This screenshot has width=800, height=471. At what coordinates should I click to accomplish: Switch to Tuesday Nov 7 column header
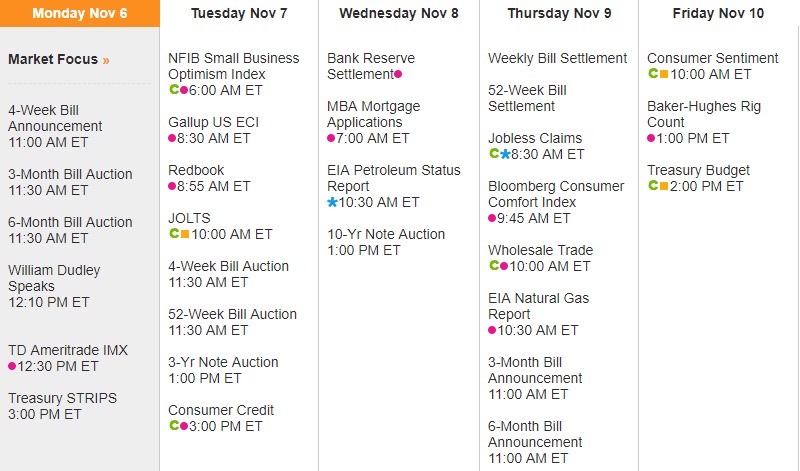point(239,13)
